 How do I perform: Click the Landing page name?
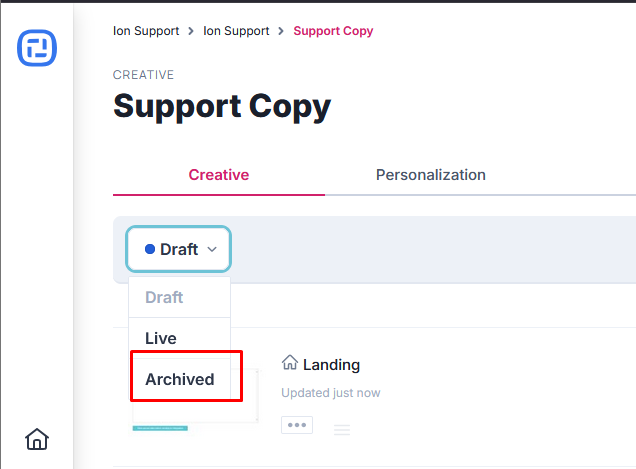(331, 365)
